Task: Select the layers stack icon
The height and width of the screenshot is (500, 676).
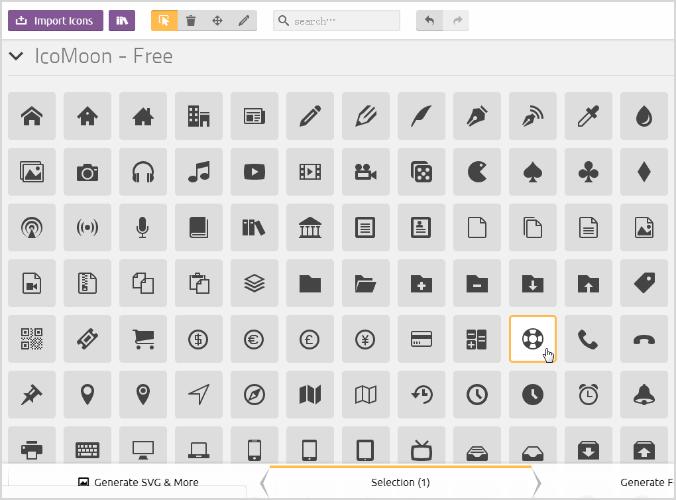Action: point(254,283)
